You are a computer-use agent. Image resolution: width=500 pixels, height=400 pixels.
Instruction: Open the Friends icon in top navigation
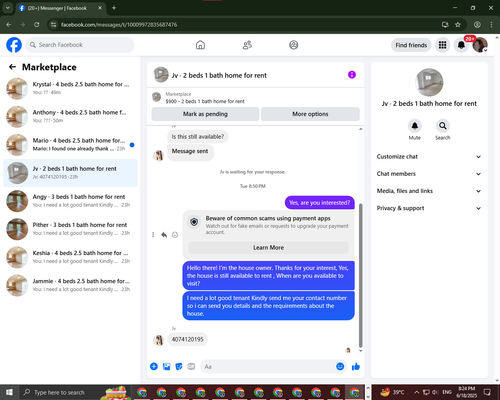pyautogui.click(x=247, y=45)
